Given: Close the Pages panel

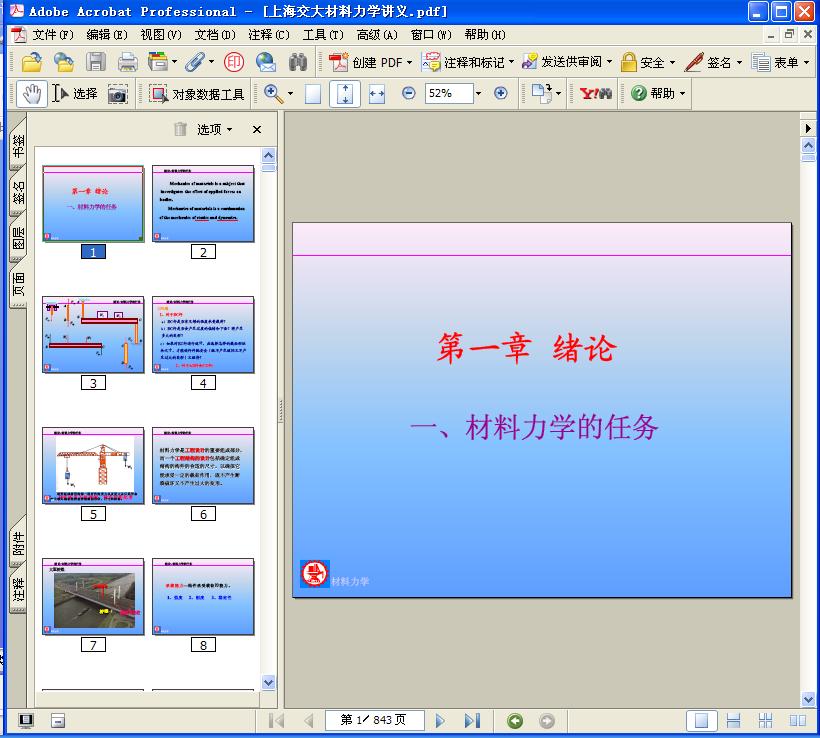Looking at the screenshot, I should click(x=257, y=129).
